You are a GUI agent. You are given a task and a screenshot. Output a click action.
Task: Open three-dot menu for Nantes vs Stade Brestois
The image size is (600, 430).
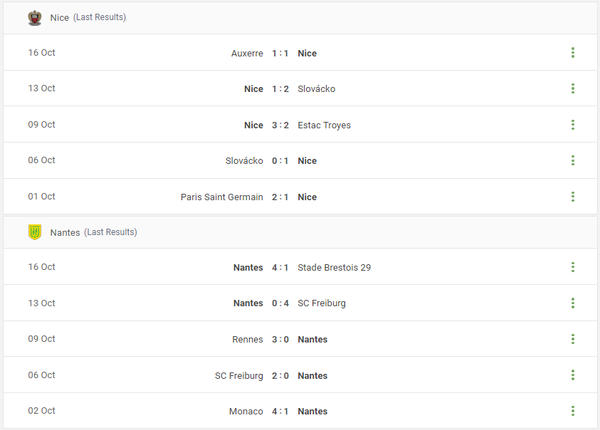click(573, 268)
